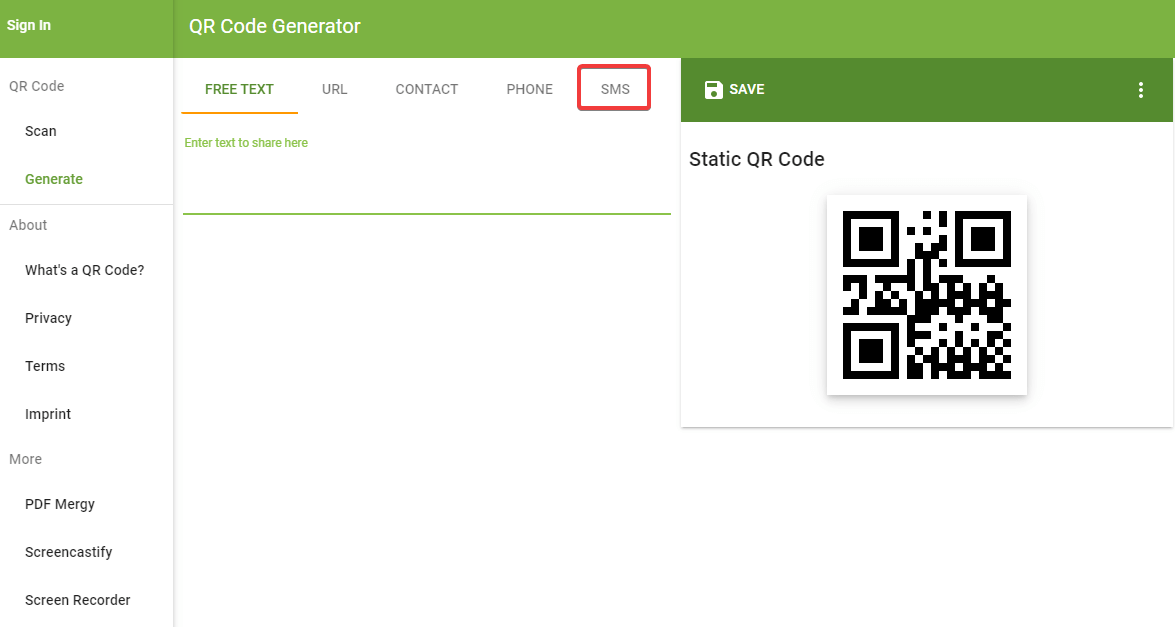
Task: Open the Imprint page
Action: (48, 414)
